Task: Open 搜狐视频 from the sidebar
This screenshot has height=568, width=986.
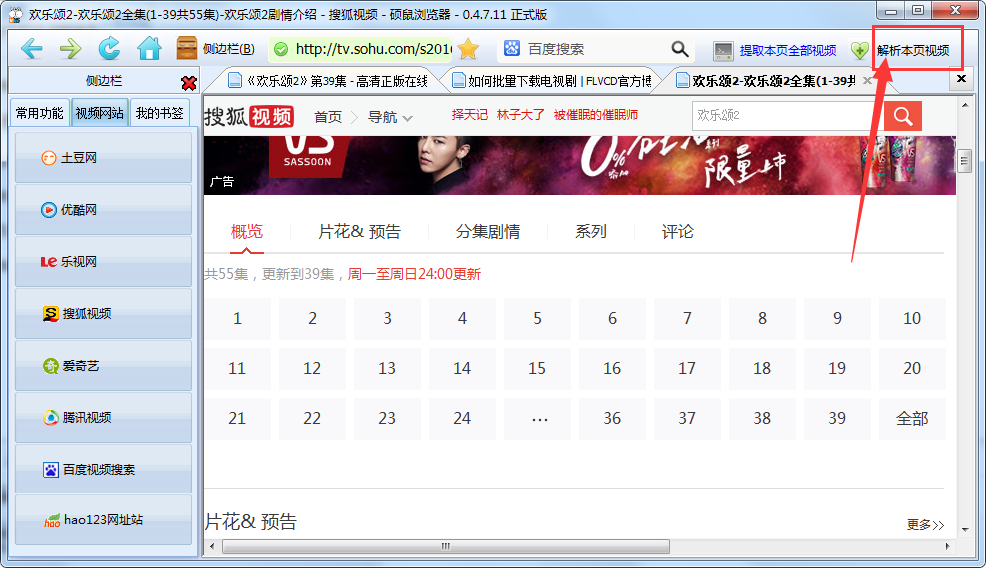Action: pyautogui.click(x=103, y=313)
